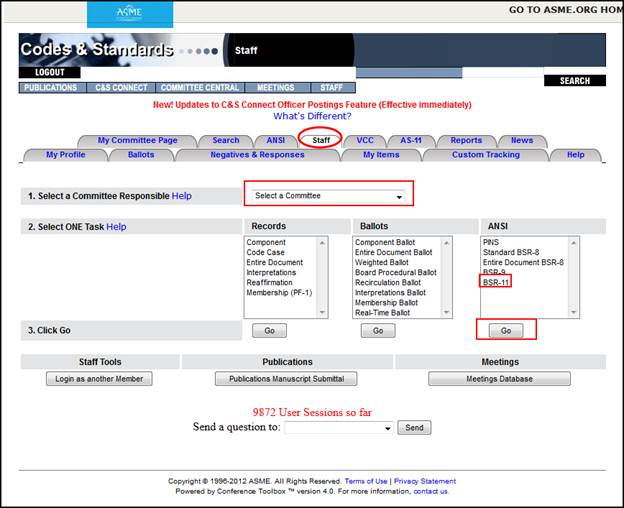Select Membership (PF-1) in Records list
624x508 pixels.
(x=279, y=293)
